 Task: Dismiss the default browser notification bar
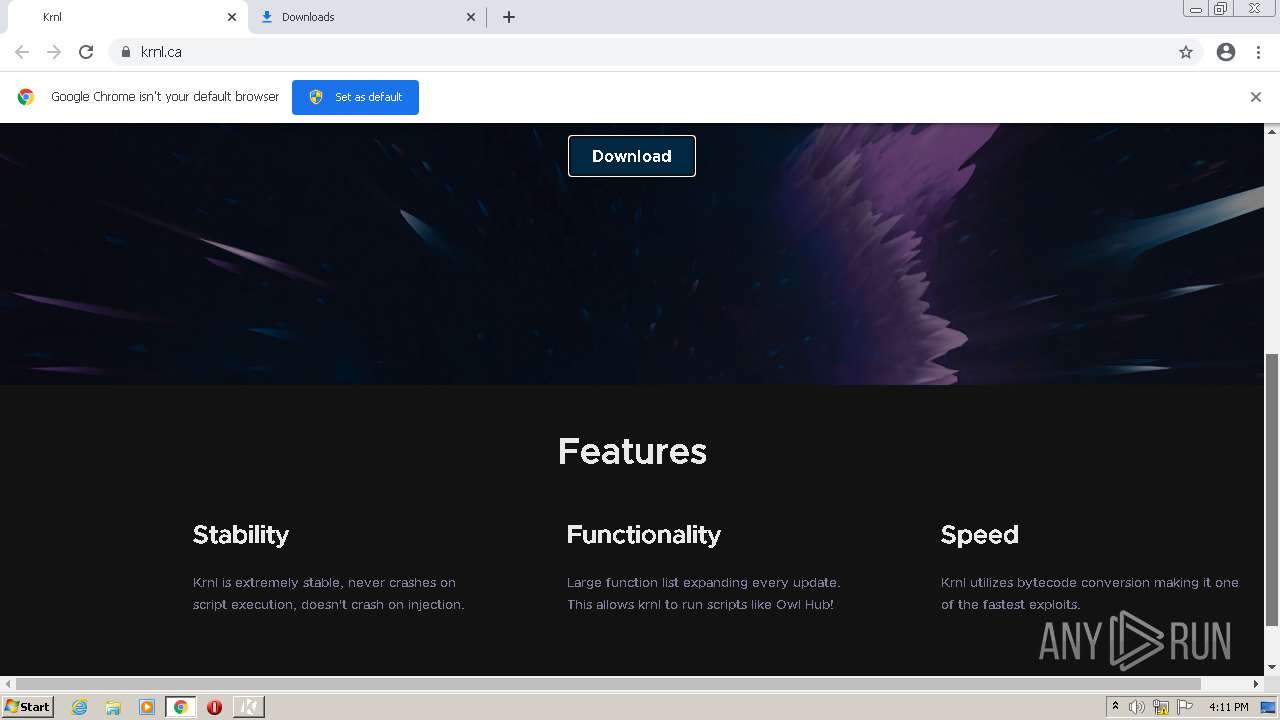(x=1255, y=97)
